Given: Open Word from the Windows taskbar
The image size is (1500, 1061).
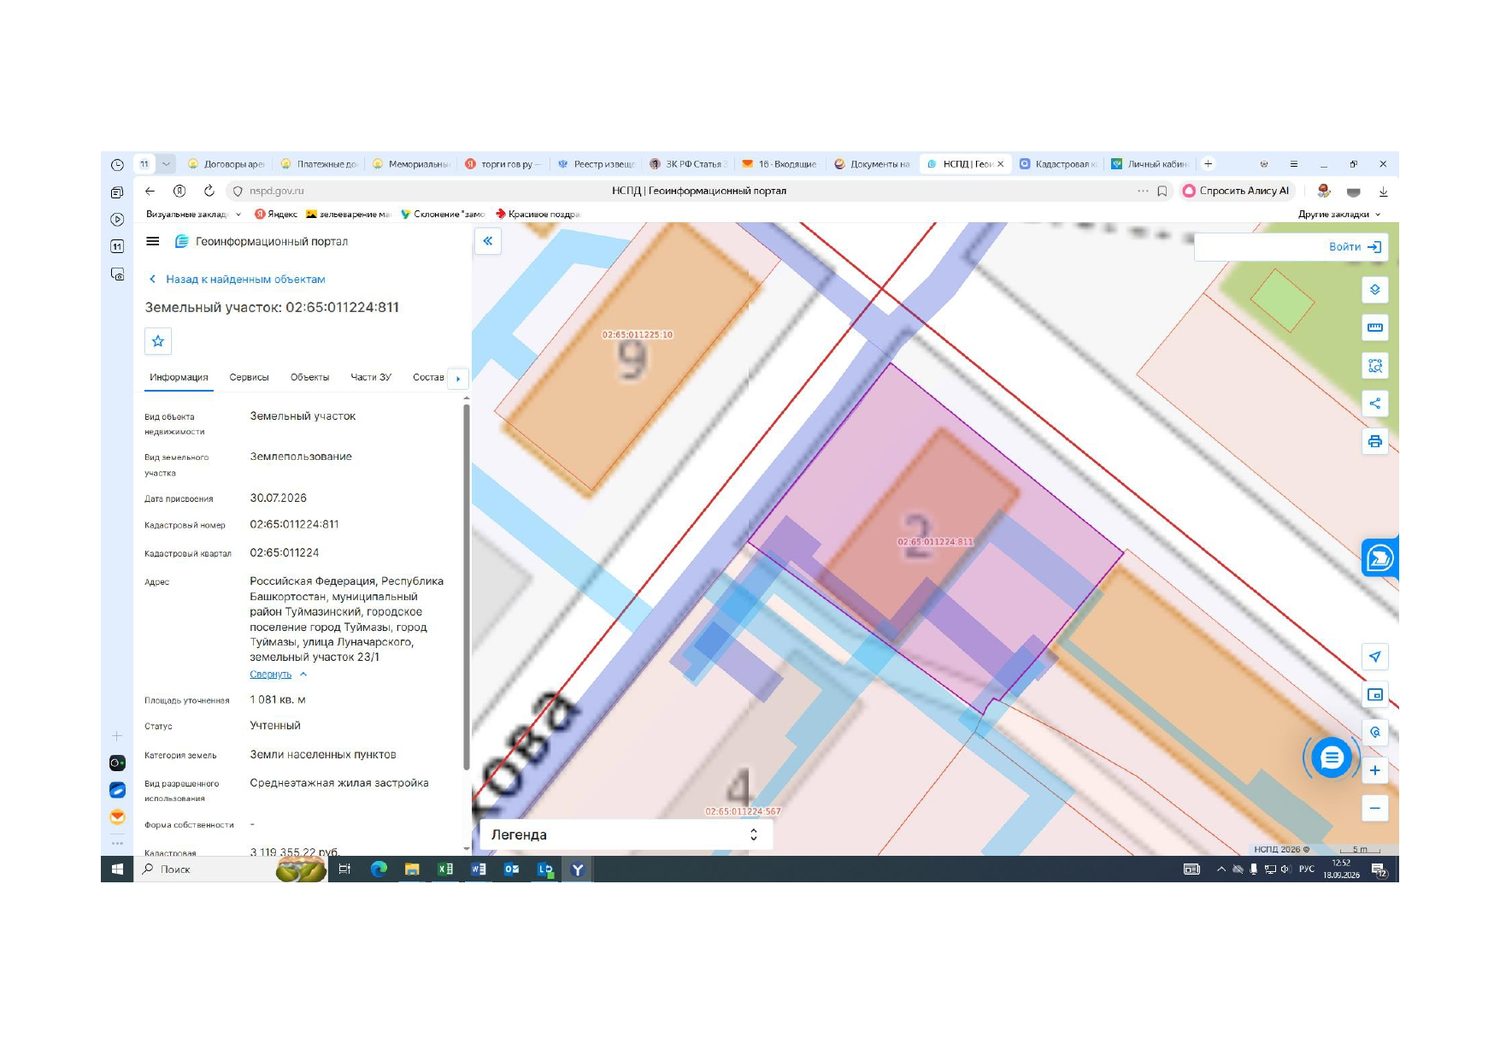Looking at the screenshot, I should pos(478,869).
